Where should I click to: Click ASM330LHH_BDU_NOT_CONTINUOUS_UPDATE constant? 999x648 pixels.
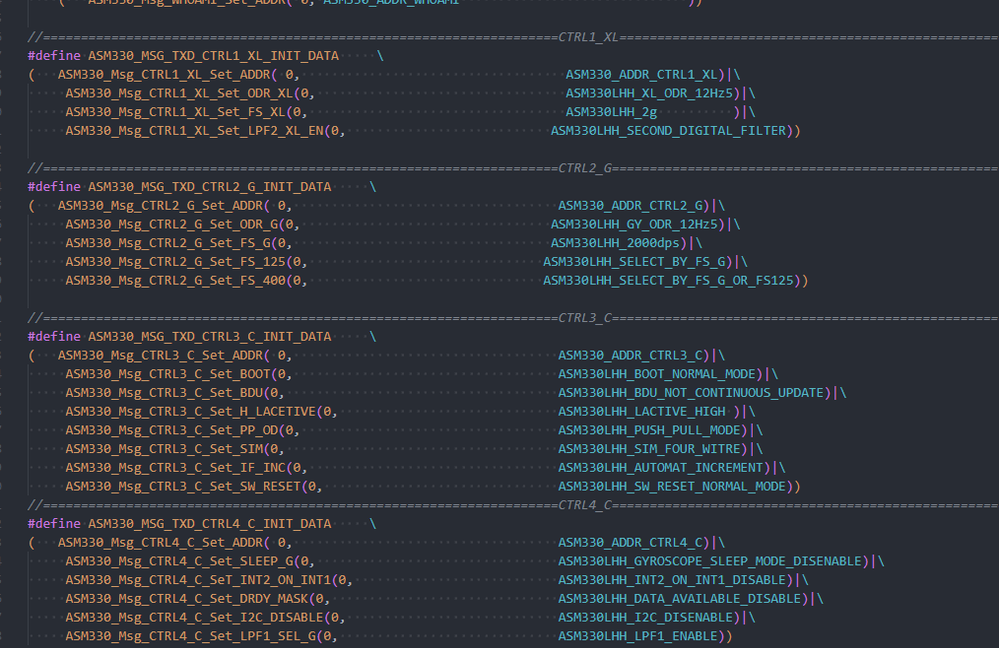click(x=695, y=393)
